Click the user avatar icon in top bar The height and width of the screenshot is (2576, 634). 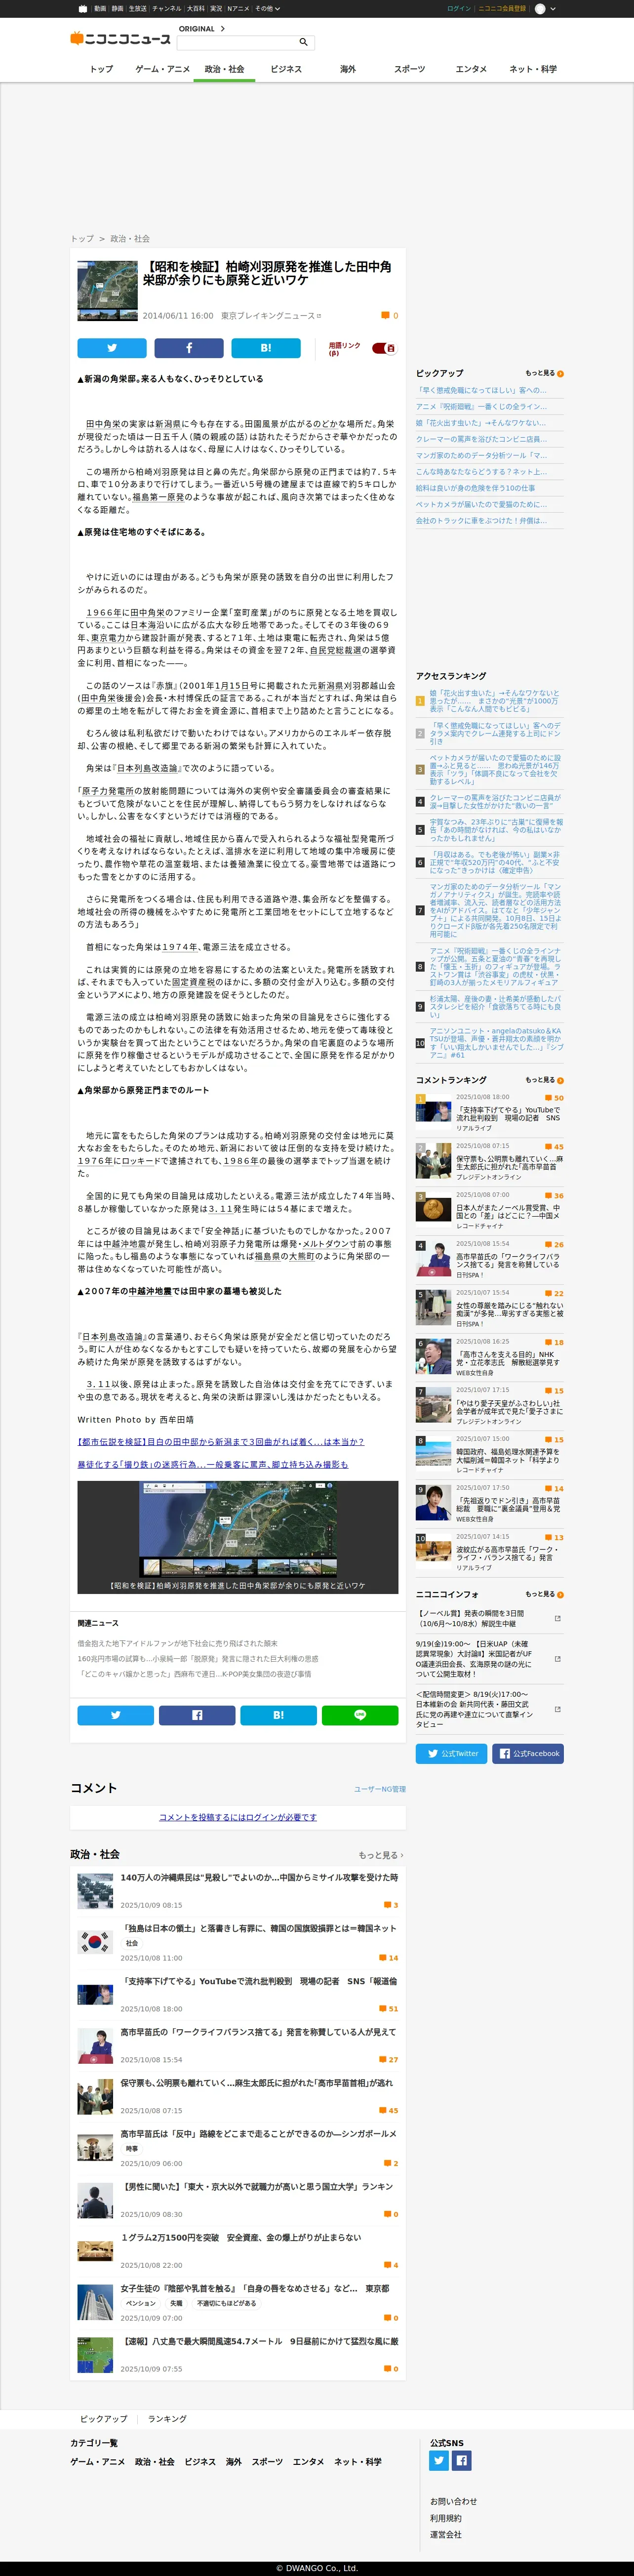(540, 8)
